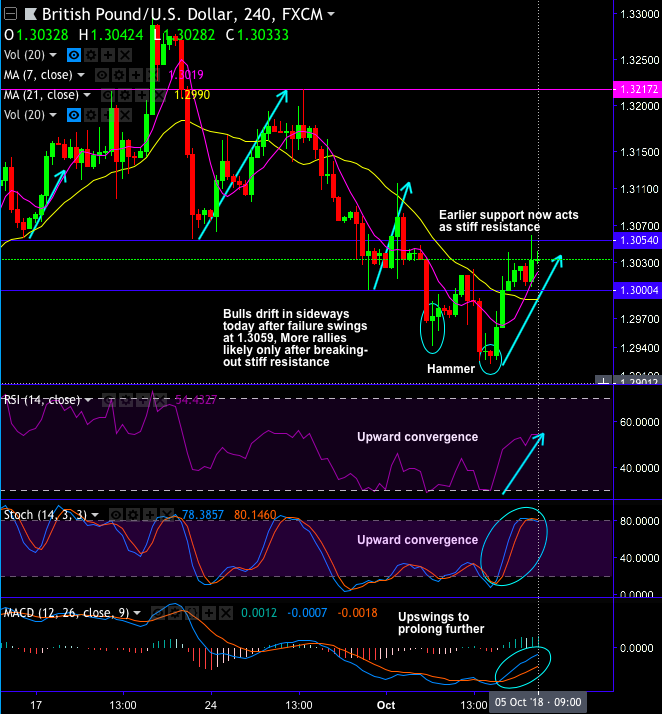Expand dropdown arrow of MA (21, close)
The image size is (662, 714).
click(x=87, y=95)
